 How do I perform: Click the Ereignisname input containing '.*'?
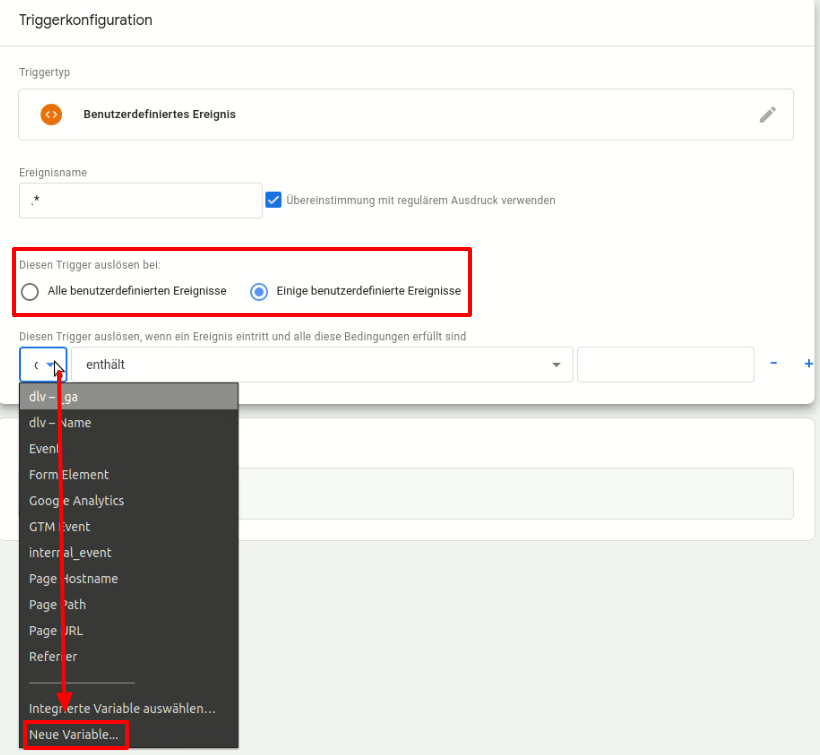pos(140,200)
